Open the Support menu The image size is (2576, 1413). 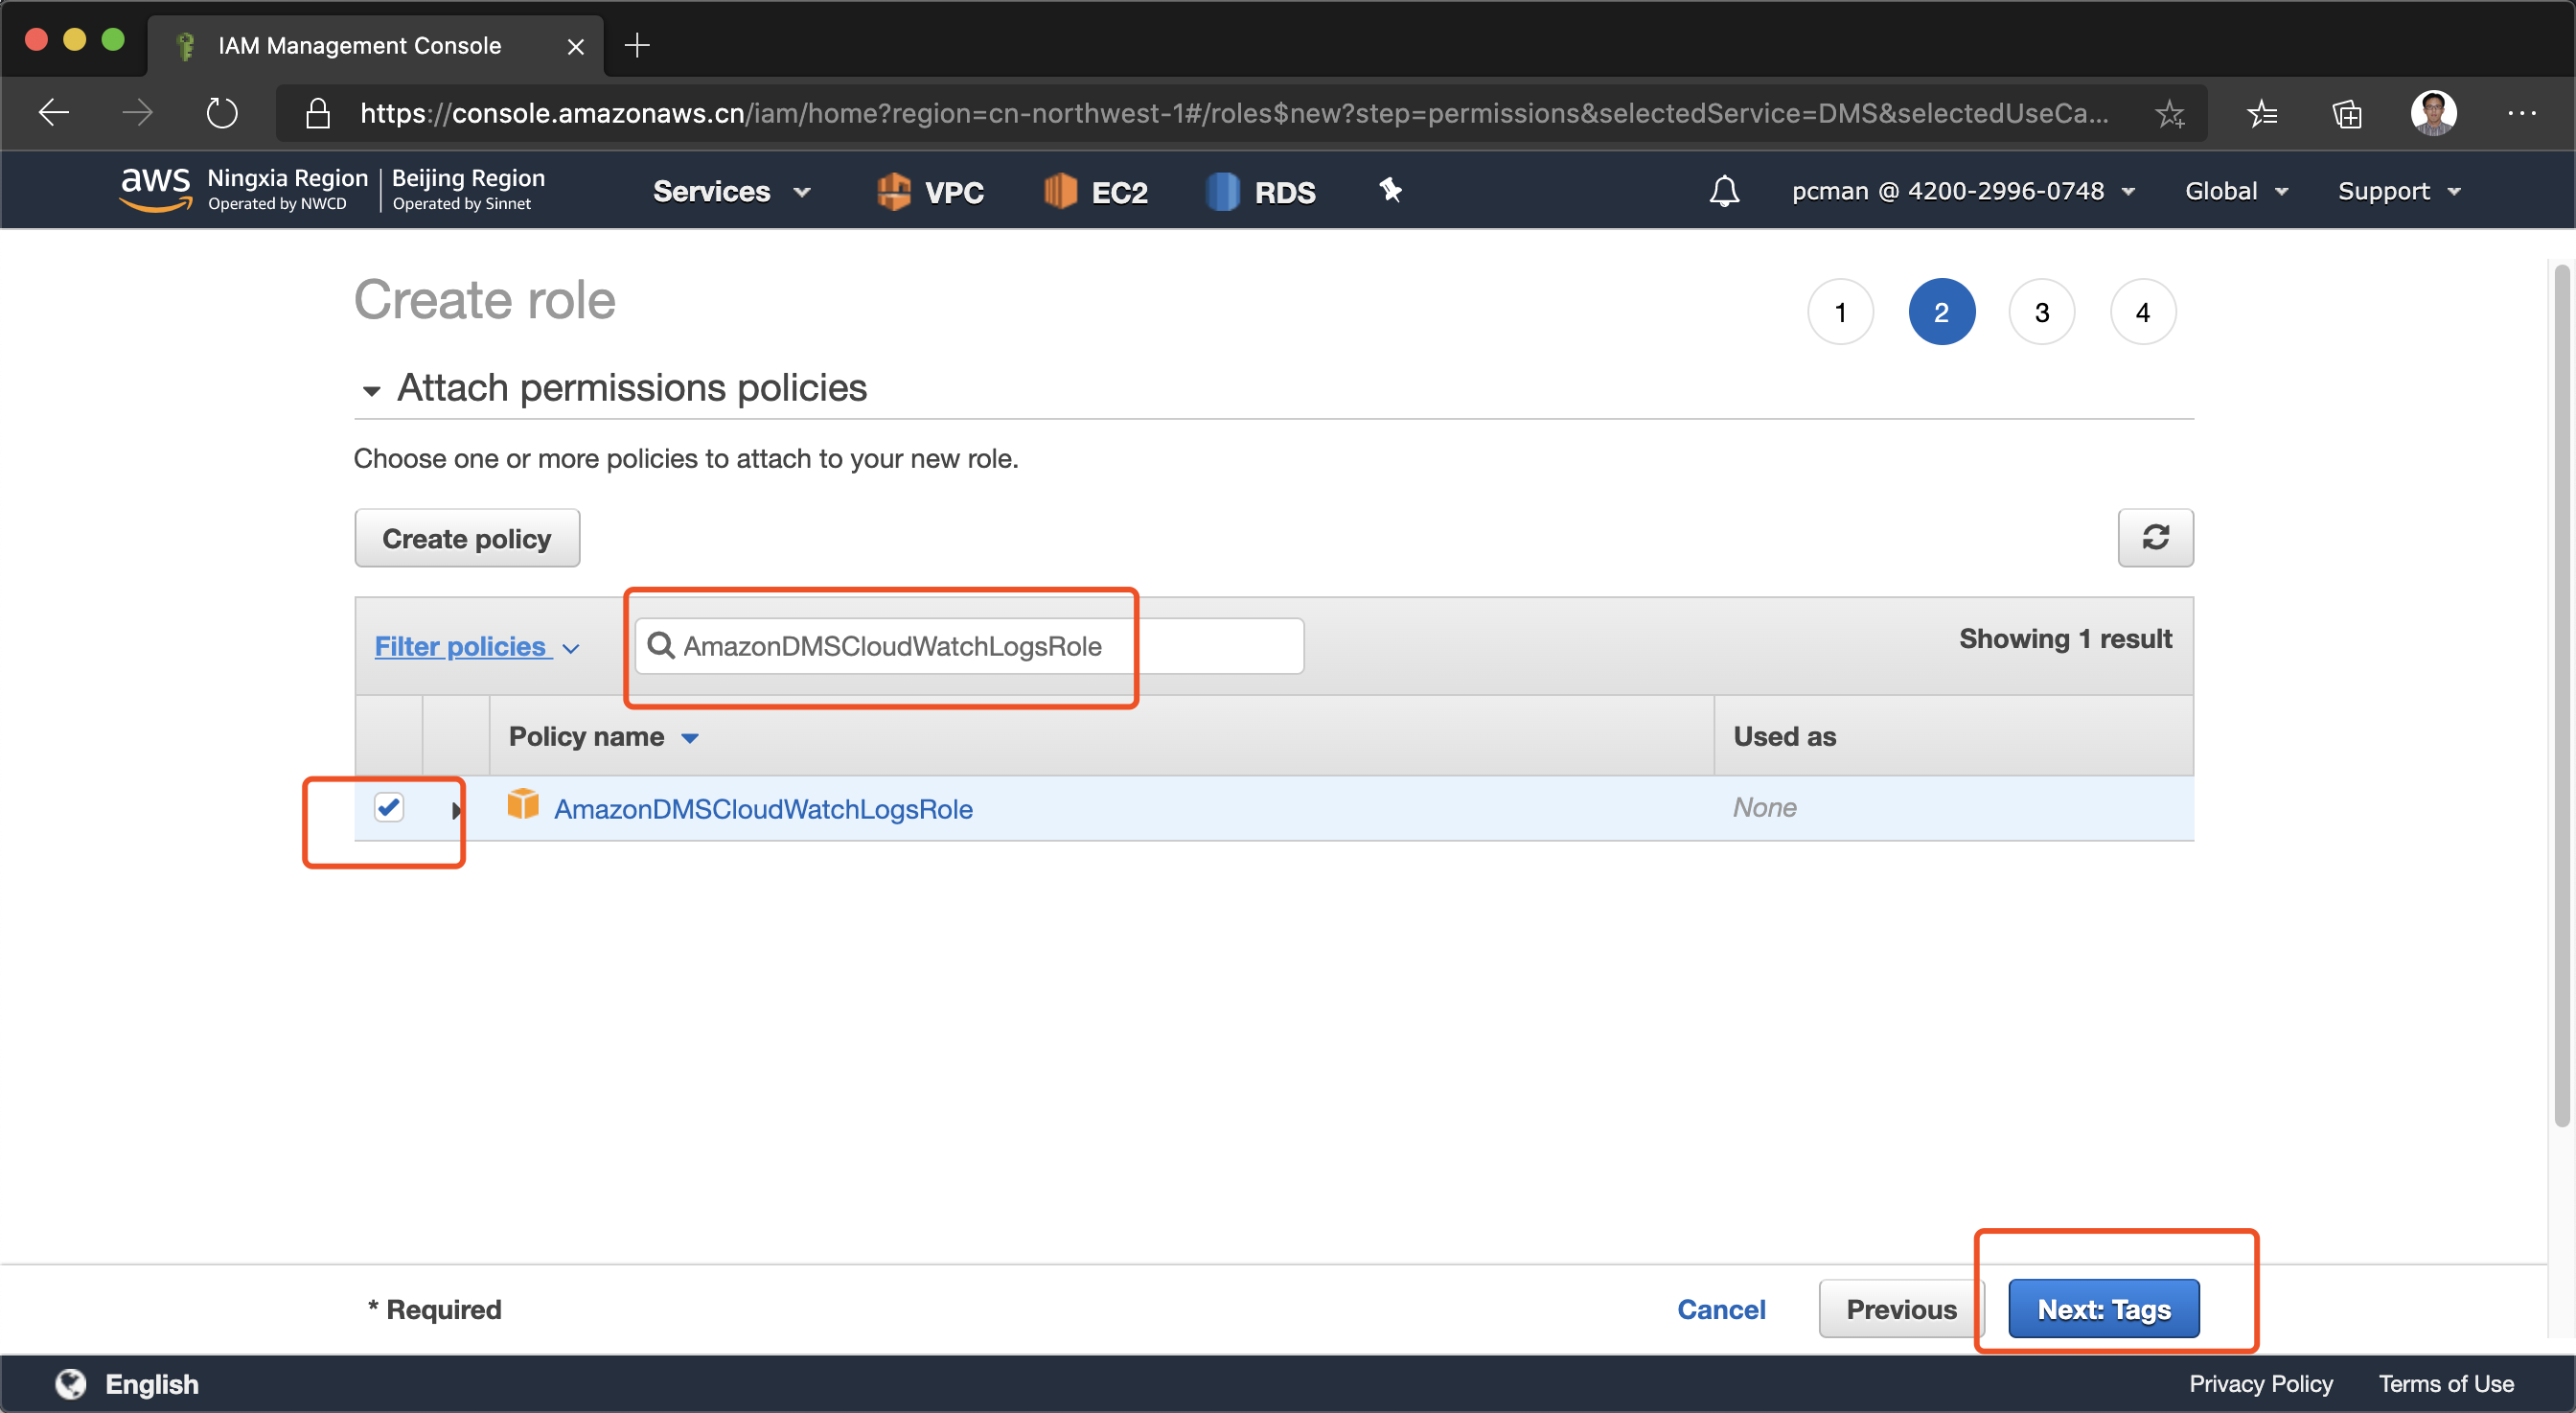(x=2397, y=191)
